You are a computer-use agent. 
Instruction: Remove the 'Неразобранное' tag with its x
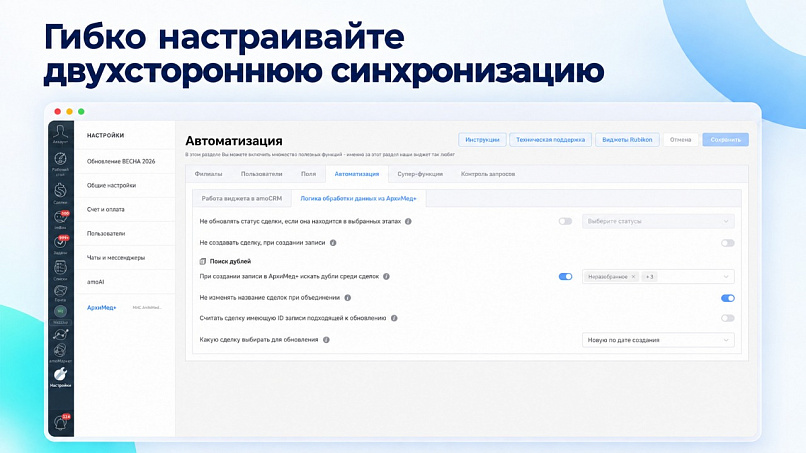coord(633,277)
